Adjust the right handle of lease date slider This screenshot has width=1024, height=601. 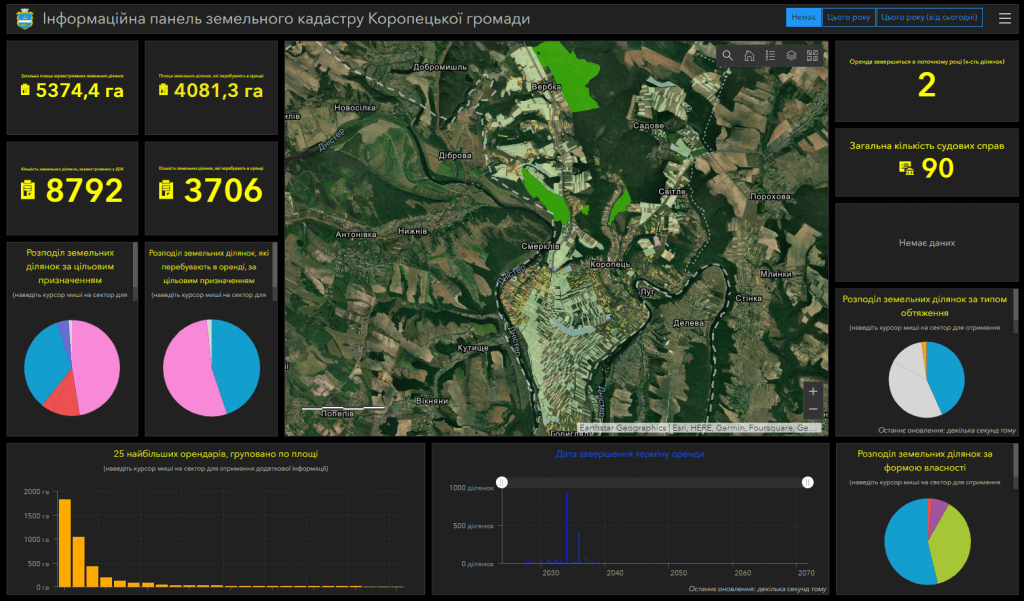coord(808,482)
